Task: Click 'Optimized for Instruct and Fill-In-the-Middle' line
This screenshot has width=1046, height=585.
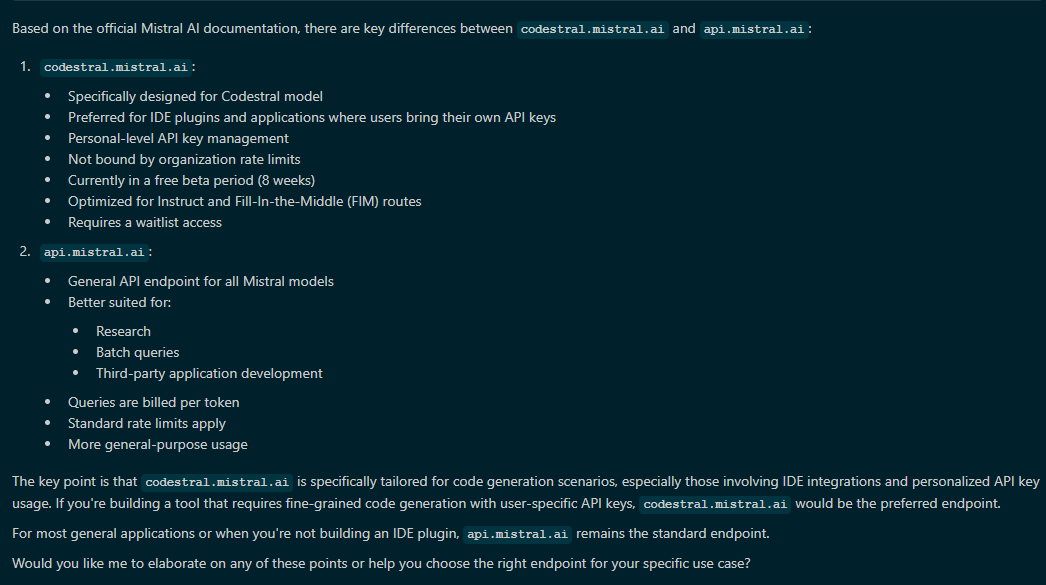Action: (x=245, y=201)
